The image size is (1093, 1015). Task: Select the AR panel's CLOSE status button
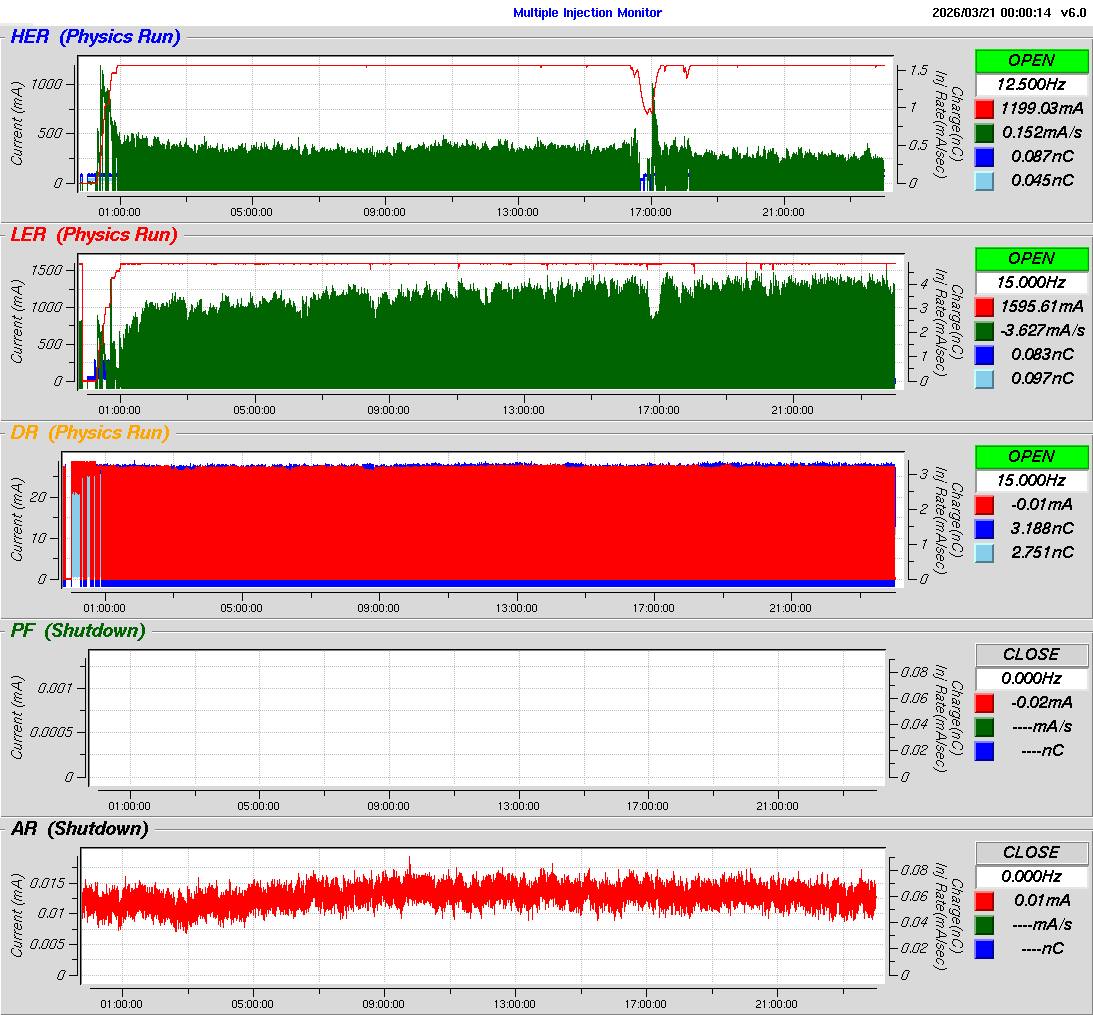(1031, 852)
